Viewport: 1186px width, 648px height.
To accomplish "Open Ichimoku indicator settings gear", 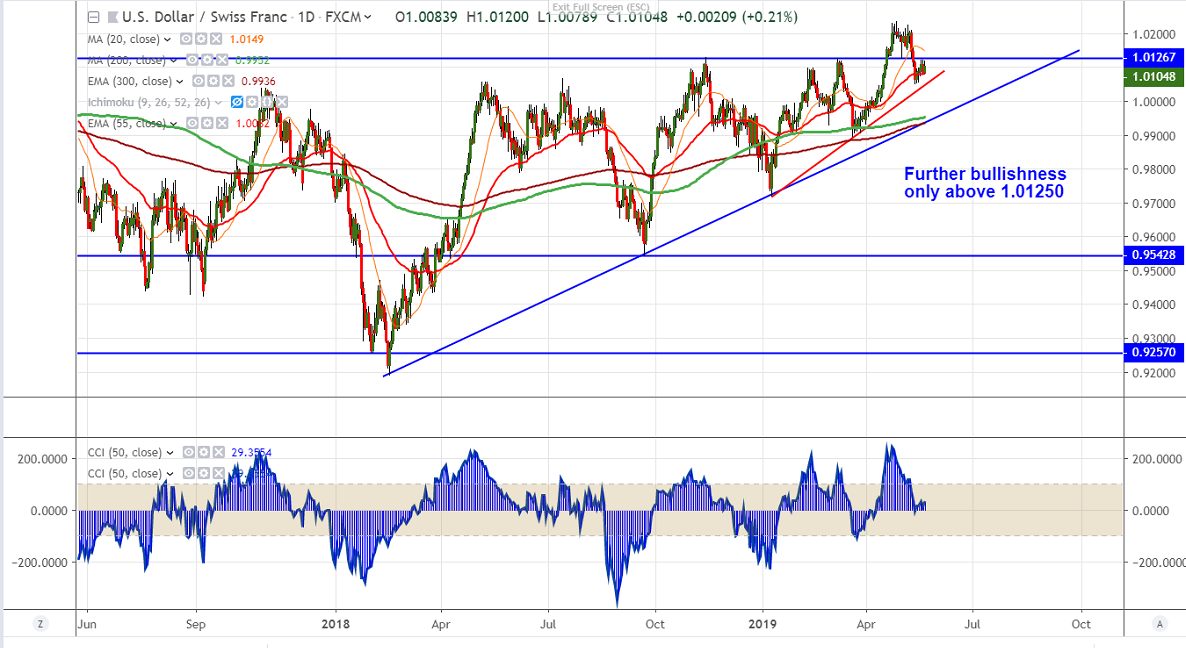I will point(252,102).
